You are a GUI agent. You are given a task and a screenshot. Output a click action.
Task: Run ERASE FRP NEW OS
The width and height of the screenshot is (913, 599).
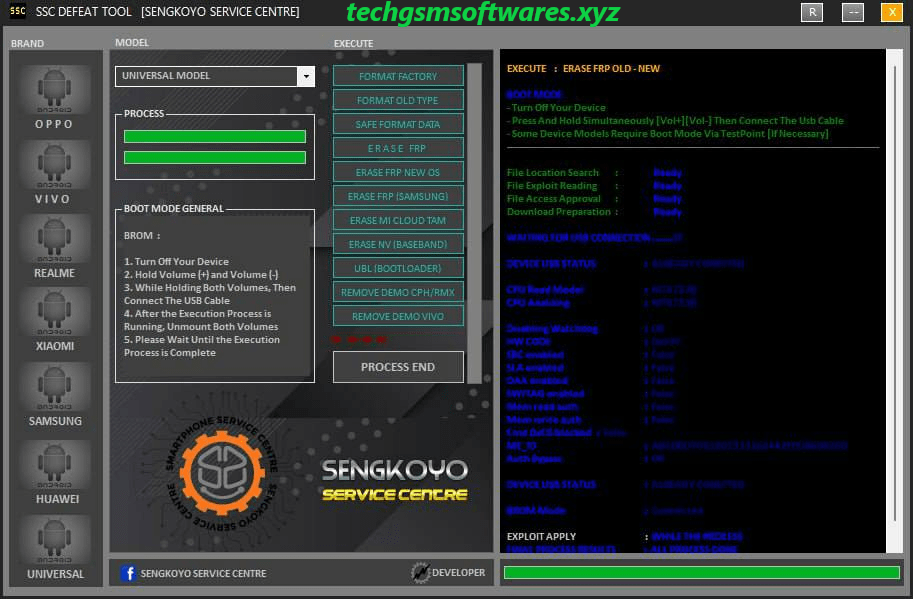398,172
